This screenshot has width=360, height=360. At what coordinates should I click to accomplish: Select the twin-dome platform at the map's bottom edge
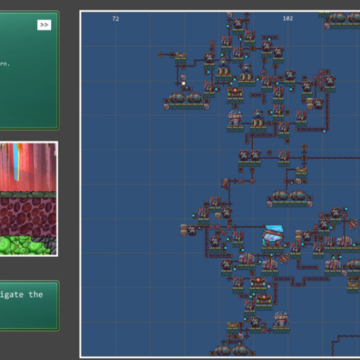pyautogui.click(x=233, y=350)
